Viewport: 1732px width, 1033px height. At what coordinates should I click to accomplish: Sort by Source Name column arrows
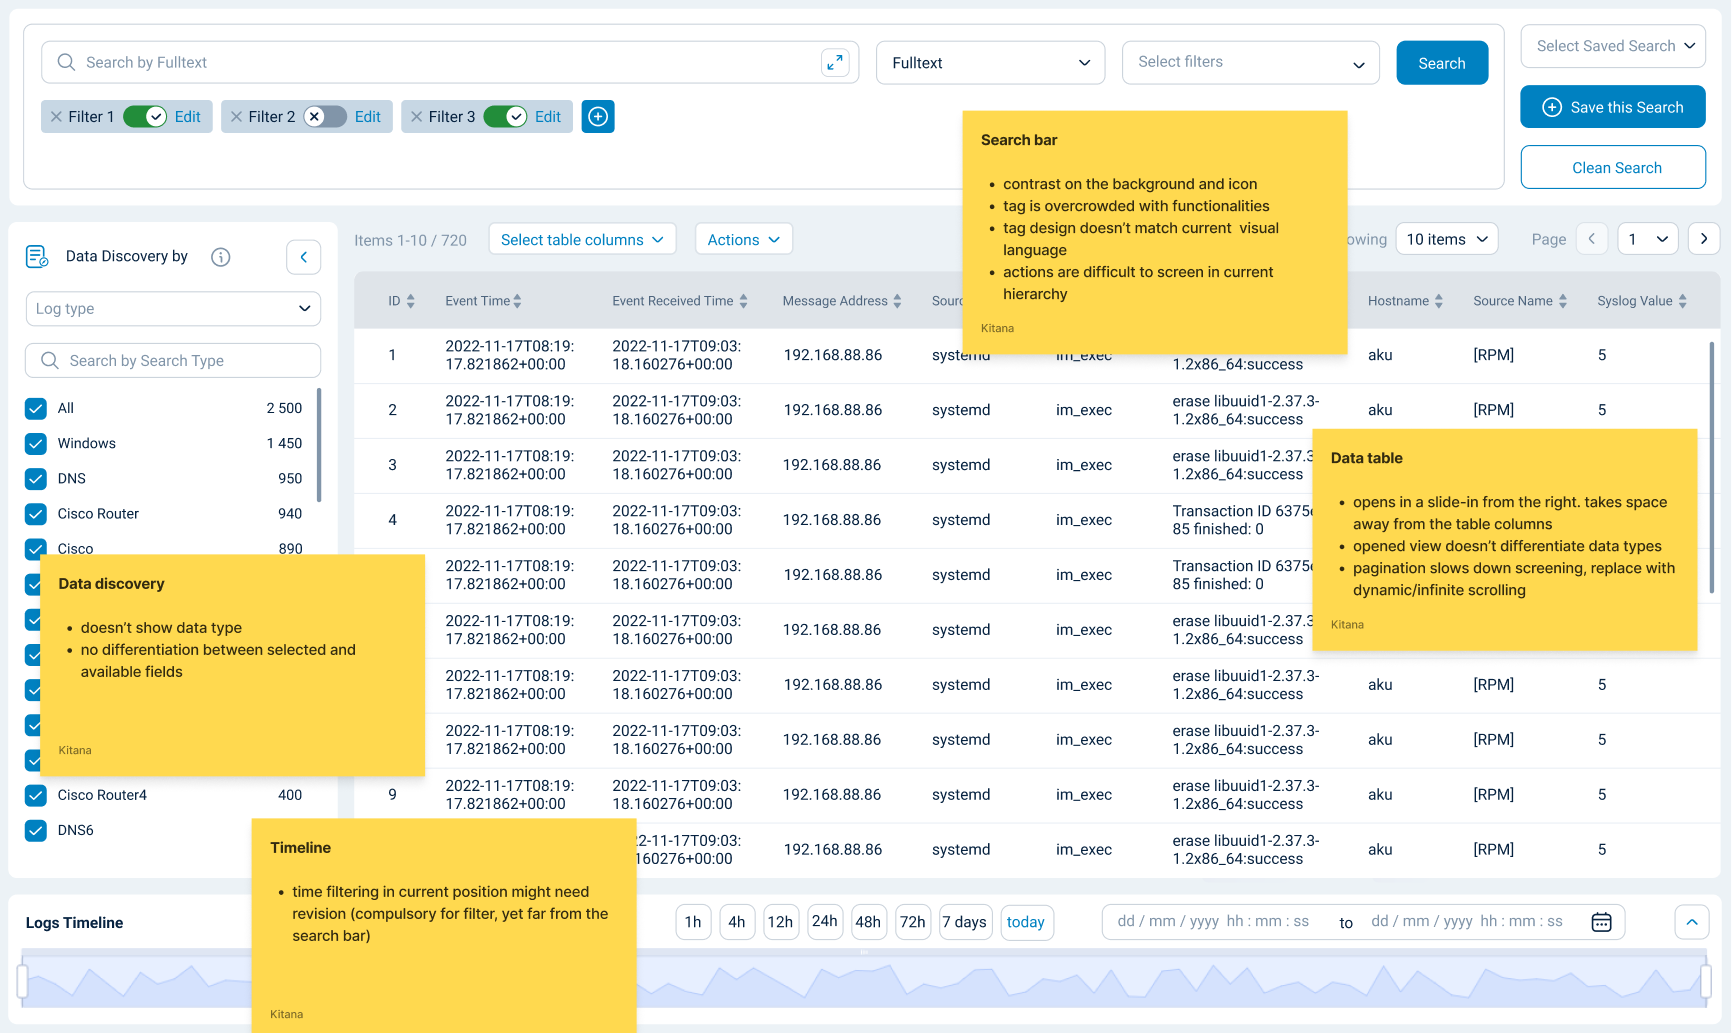tap(1562, 301)
